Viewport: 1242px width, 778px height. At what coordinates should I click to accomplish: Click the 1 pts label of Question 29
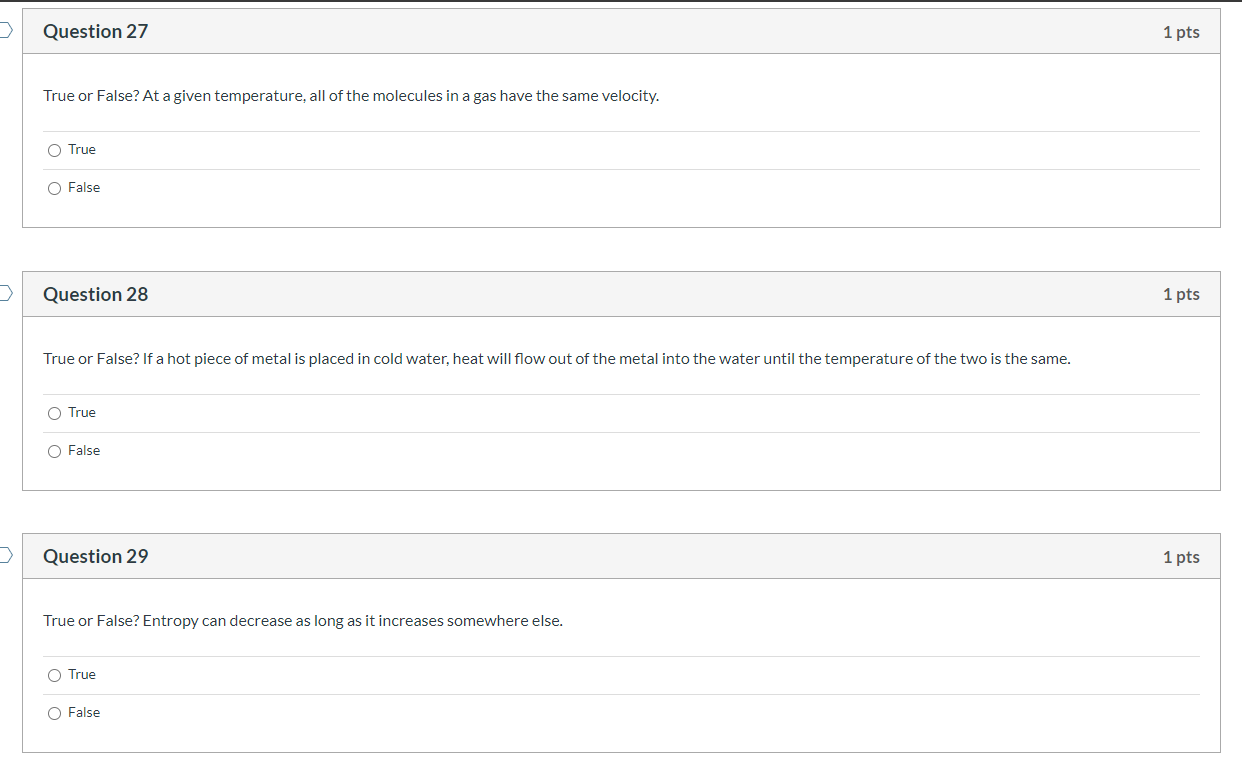tap(1181, 557)
